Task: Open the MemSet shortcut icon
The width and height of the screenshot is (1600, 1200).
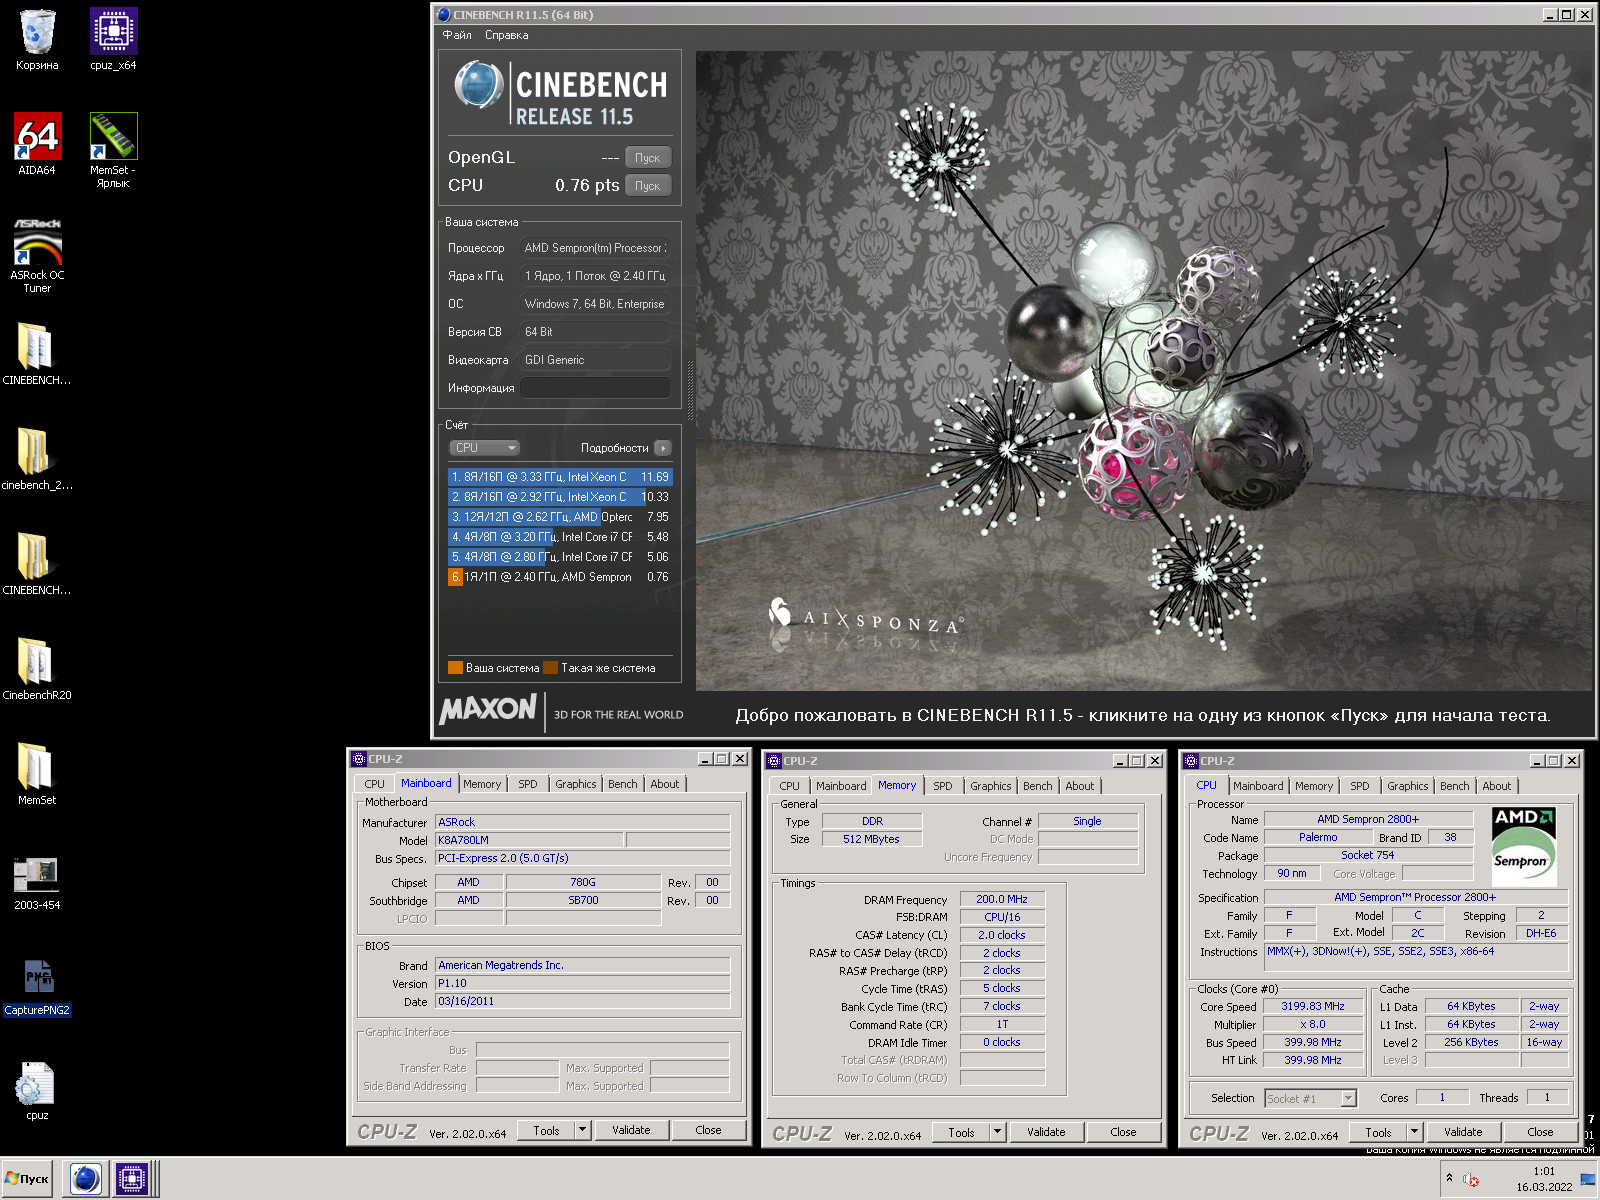Action: [x=113, y=150]
